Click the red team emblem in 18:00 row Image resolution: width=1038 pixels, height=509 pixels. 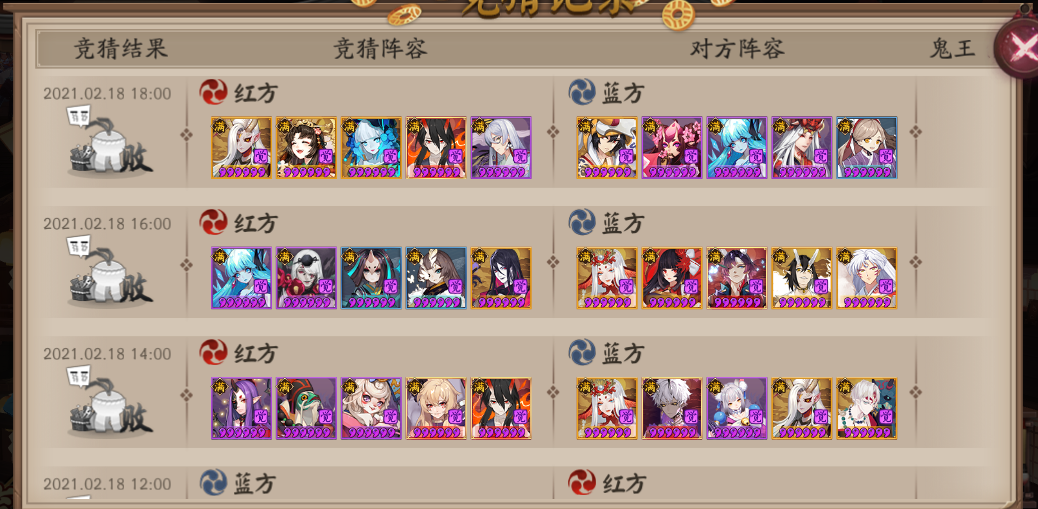(213, 92)
